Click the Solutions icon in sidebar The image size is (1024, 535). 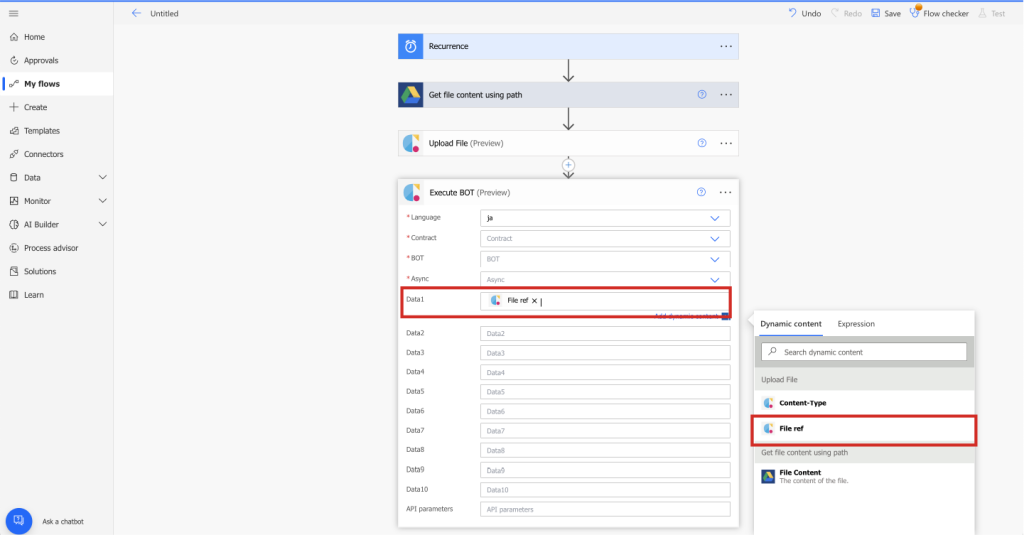[x=14, y=272]
